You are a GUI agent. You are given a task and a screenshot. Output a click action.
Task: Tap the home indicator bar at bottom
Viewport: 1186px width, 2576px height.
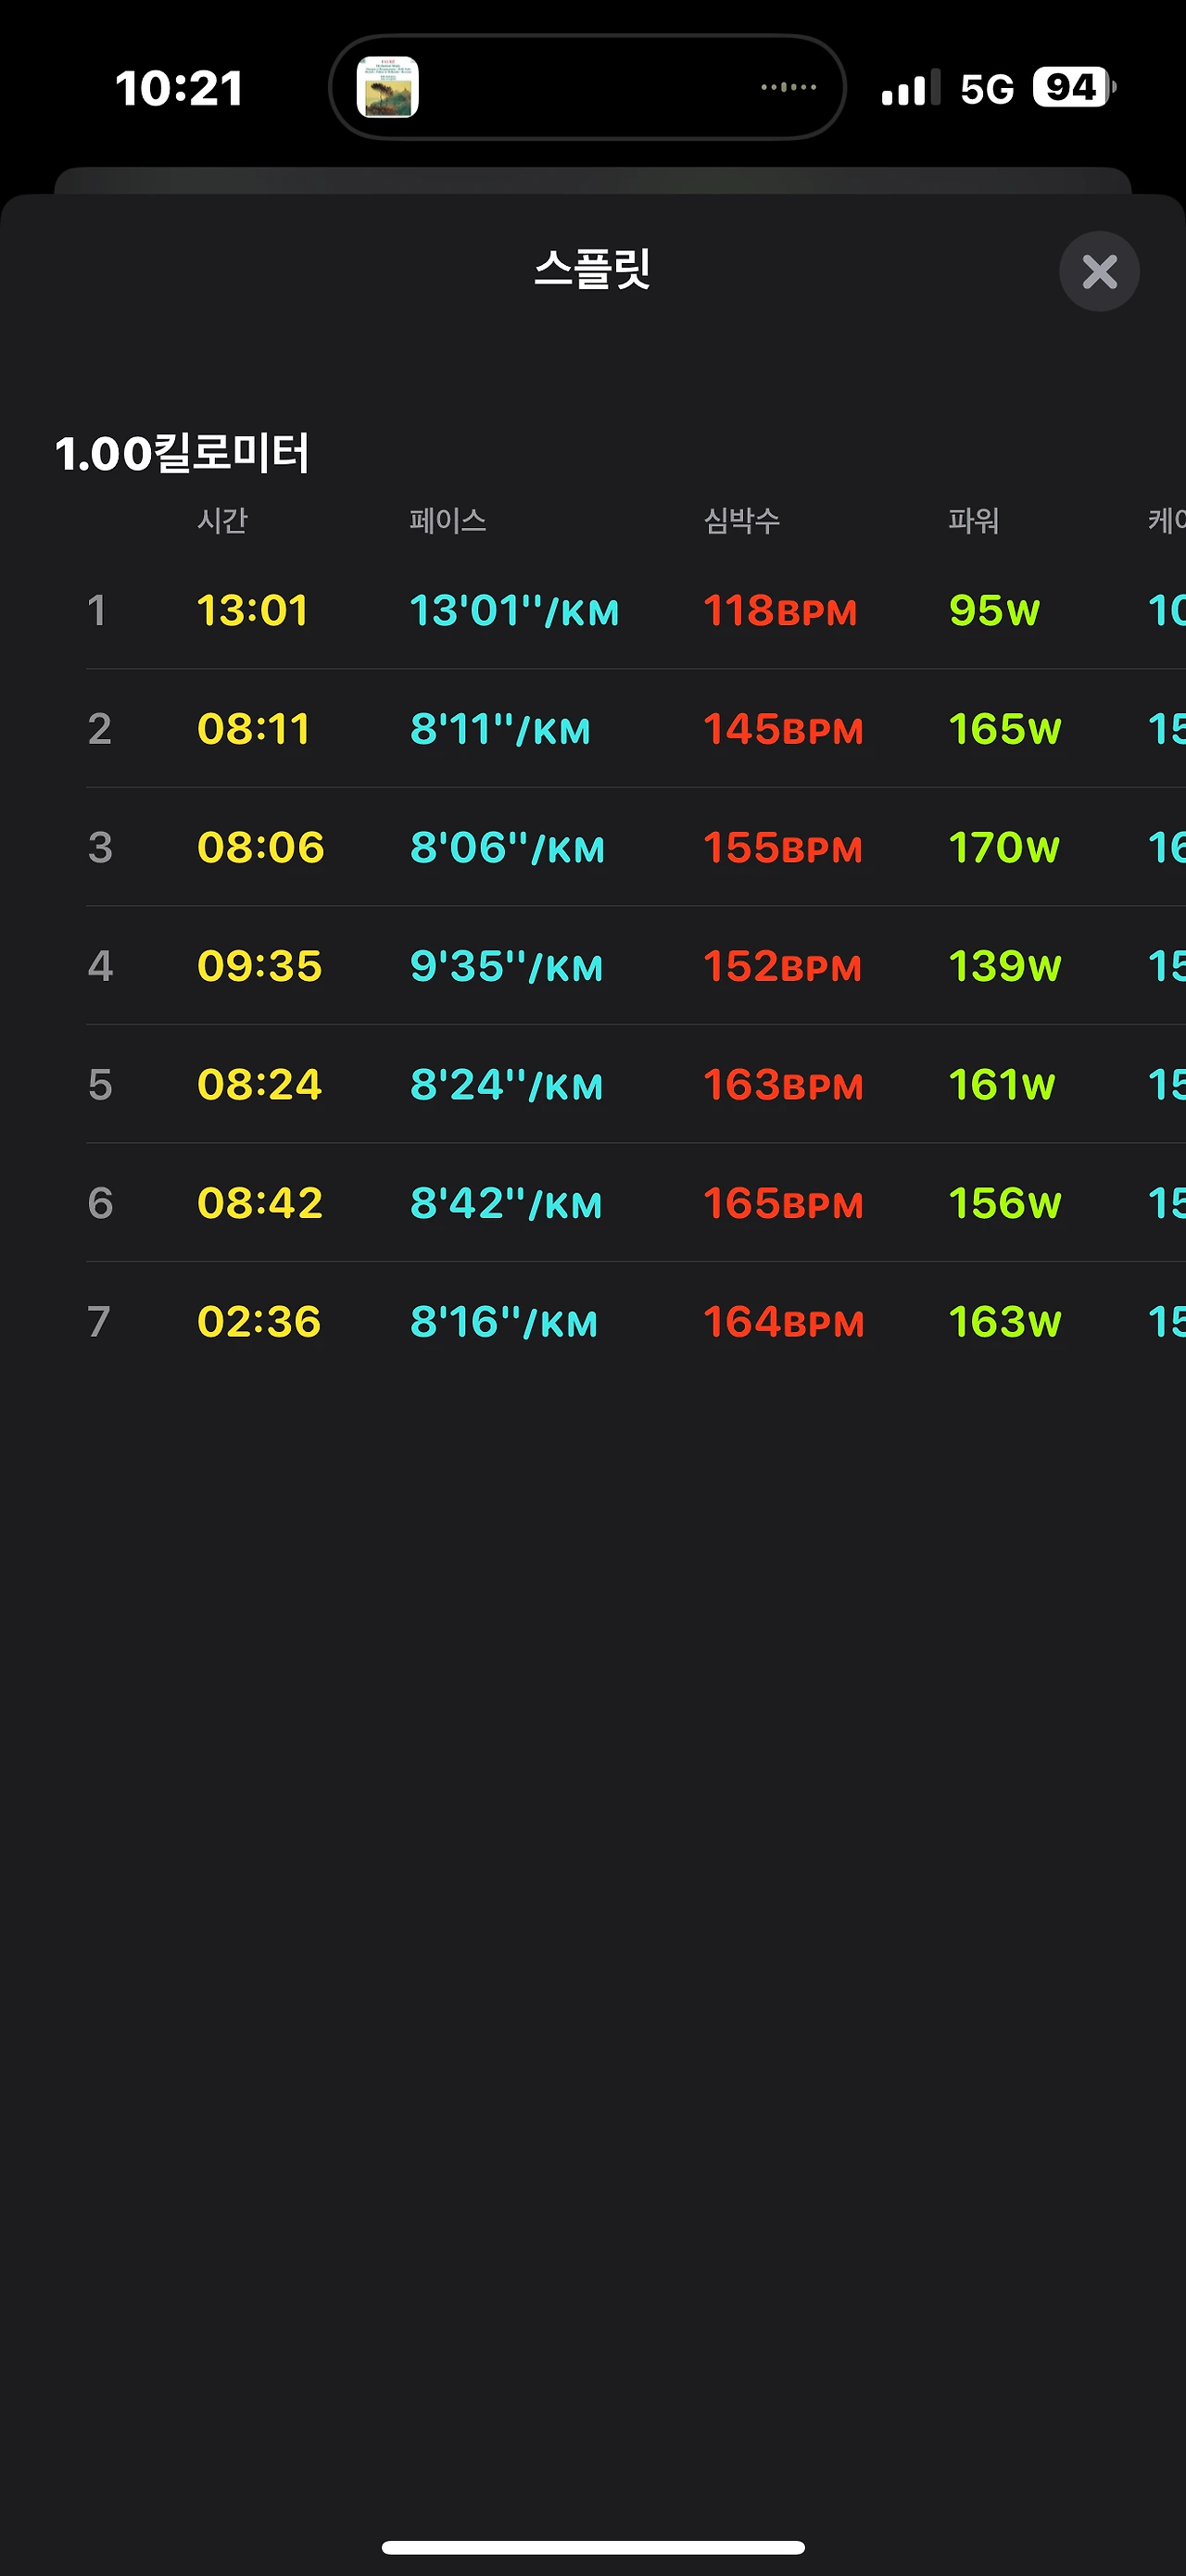tap(593, 2547)
